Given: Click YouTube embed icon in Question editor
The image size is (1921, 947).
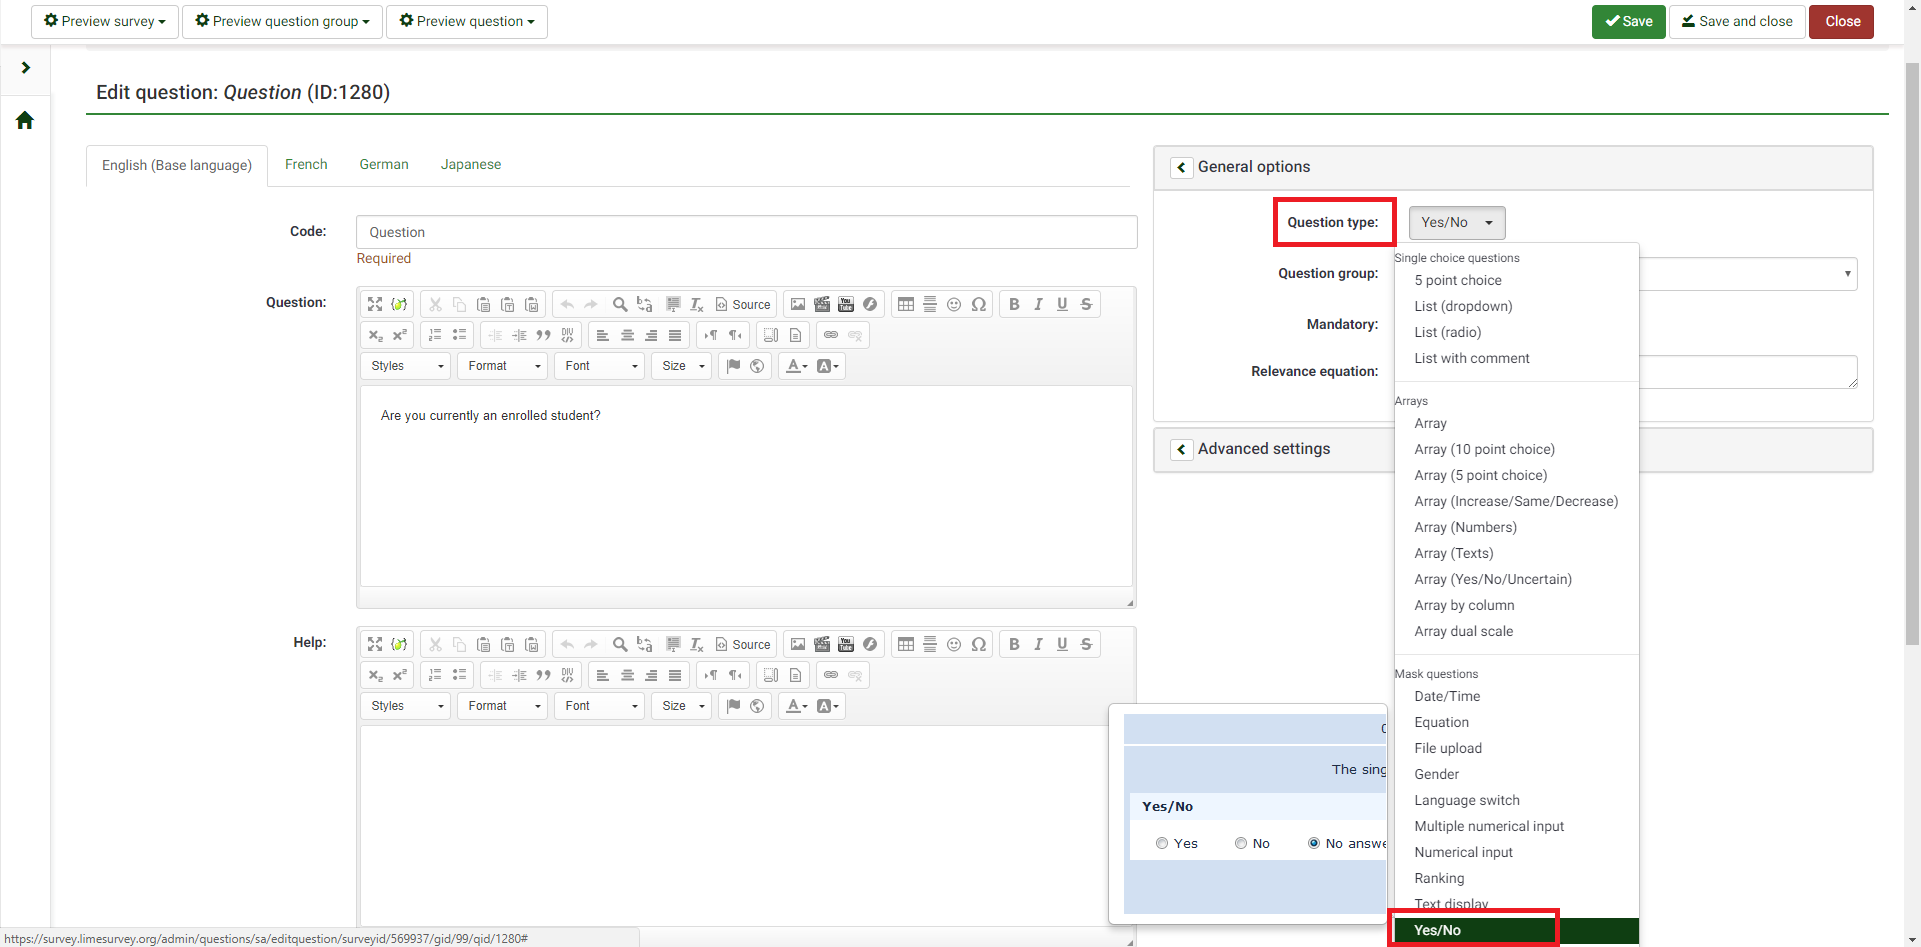Looking at the screenshot, I should coord(846,304).
